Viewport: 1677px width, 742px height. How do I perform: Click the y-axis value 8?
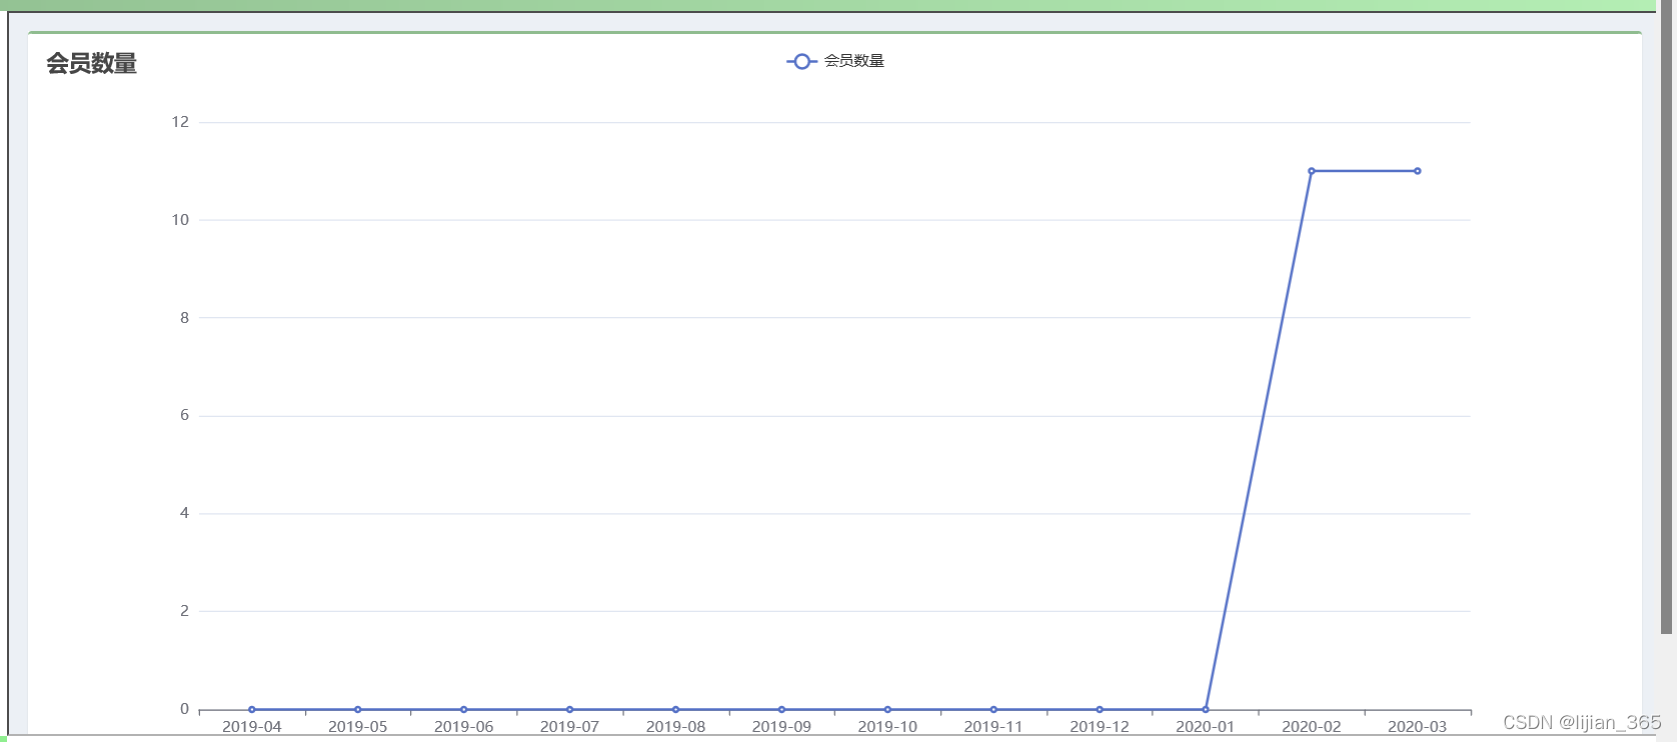[184, 318]
